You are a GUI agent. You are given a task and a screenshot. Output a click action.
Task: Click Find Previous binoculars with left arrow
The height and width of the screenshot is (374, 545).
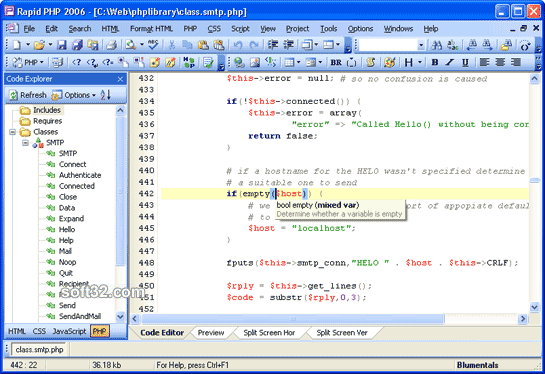pos(472,45)
